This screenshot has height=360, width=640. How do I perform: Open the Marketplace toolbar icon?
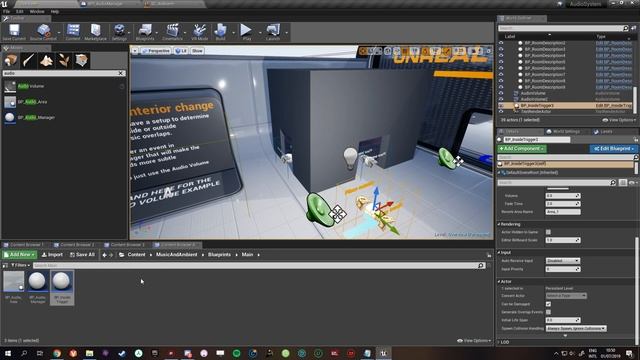(96, 32)
